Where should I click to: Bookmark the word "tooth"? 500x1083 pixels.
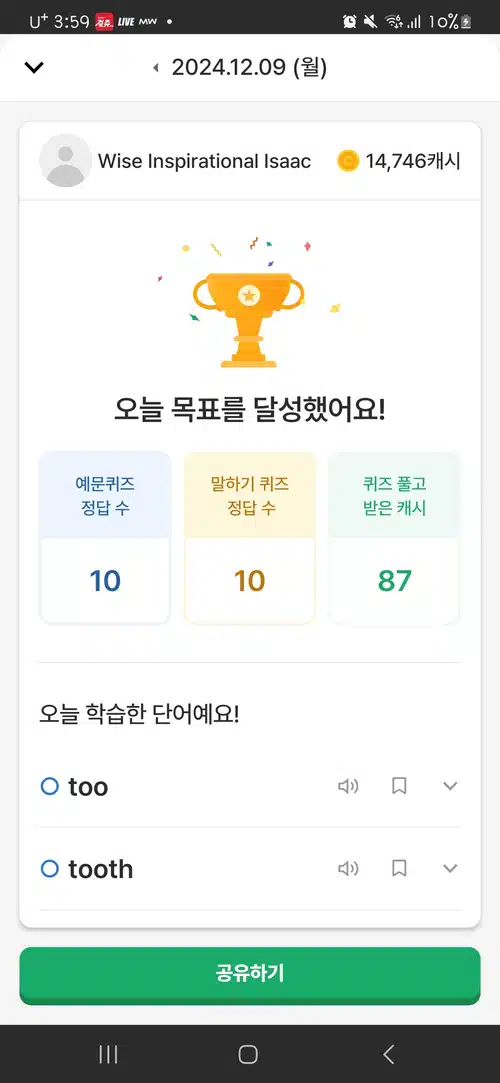[399, 868]
